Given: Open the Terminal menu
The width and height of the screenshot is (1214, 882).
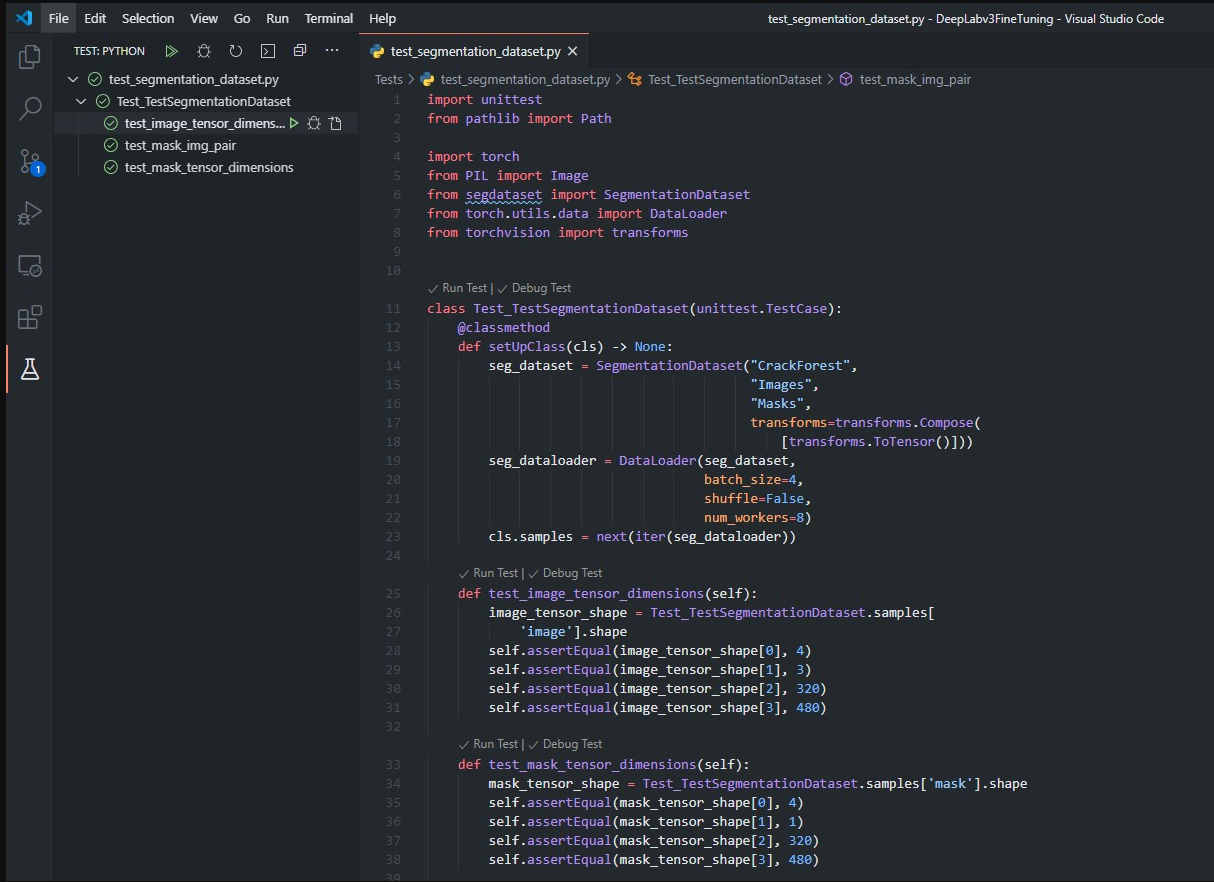Looking at the screenshot, I should pos(328,18).
